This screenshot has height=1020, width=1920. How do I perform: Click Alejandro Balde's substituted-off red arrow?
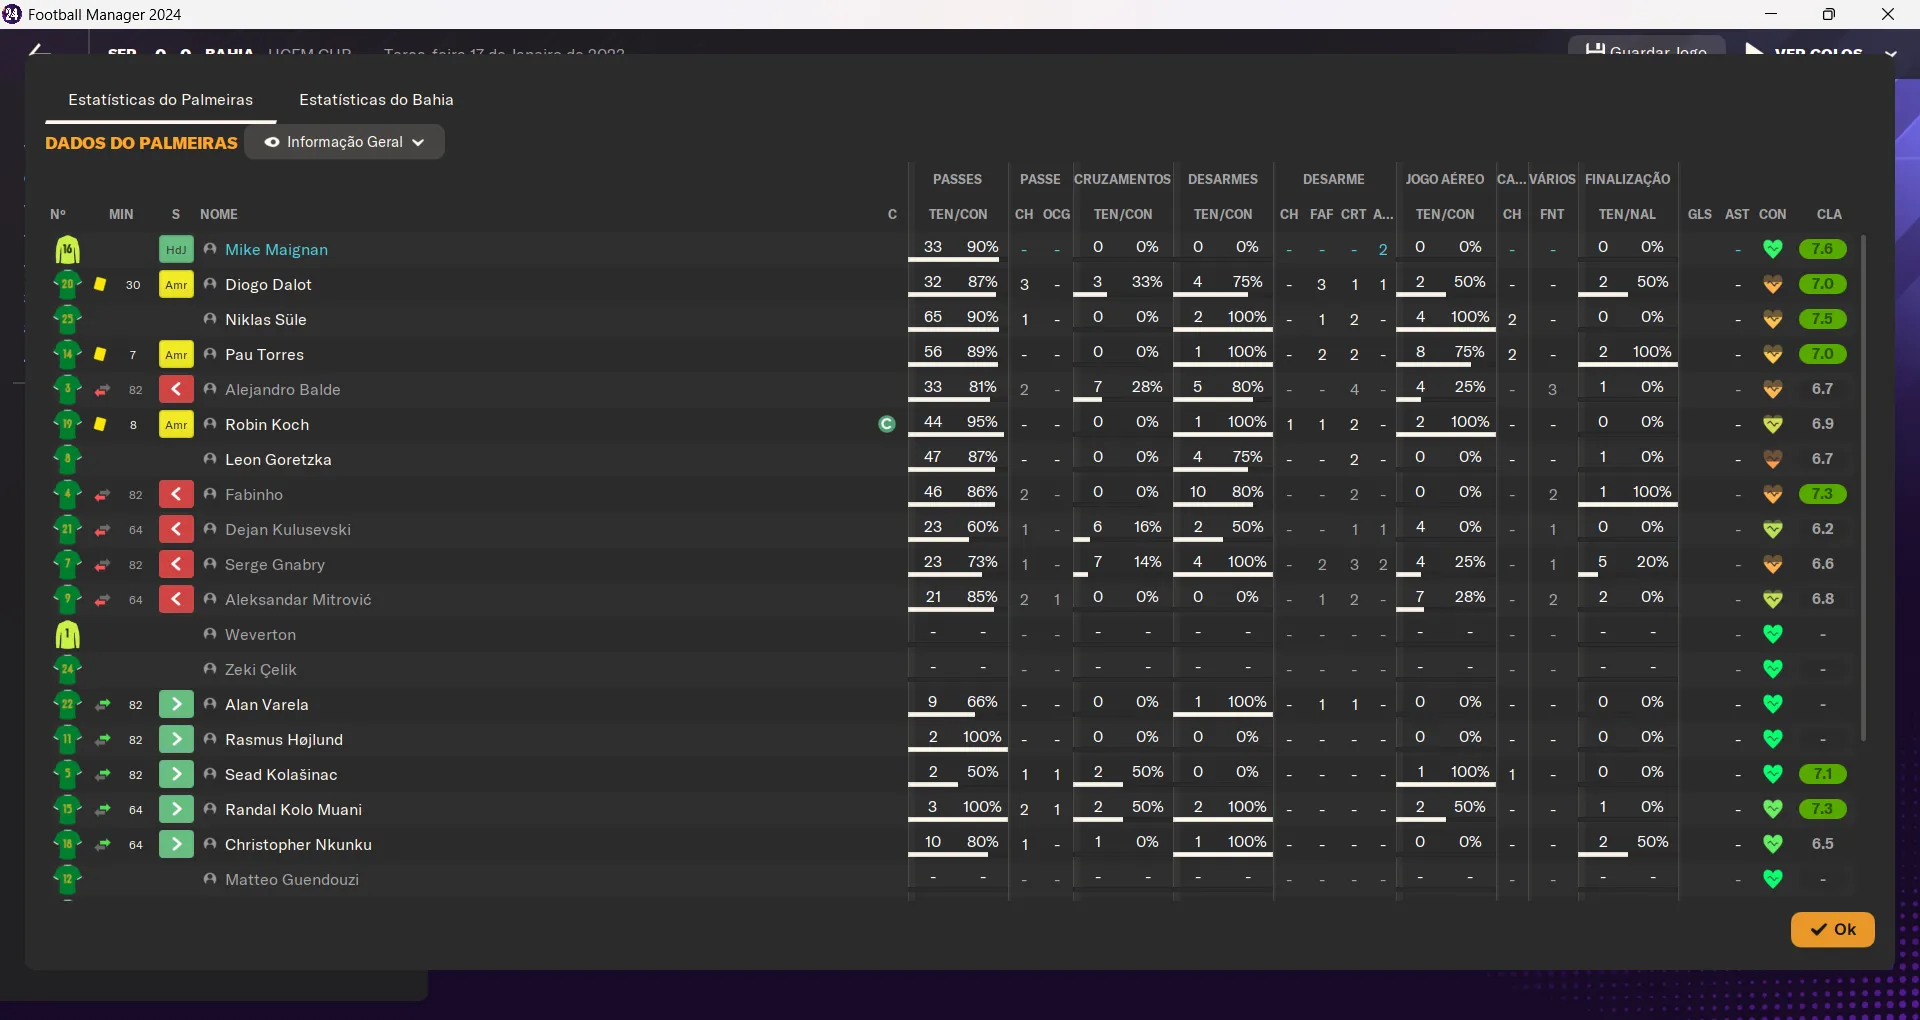pos(176,389)
